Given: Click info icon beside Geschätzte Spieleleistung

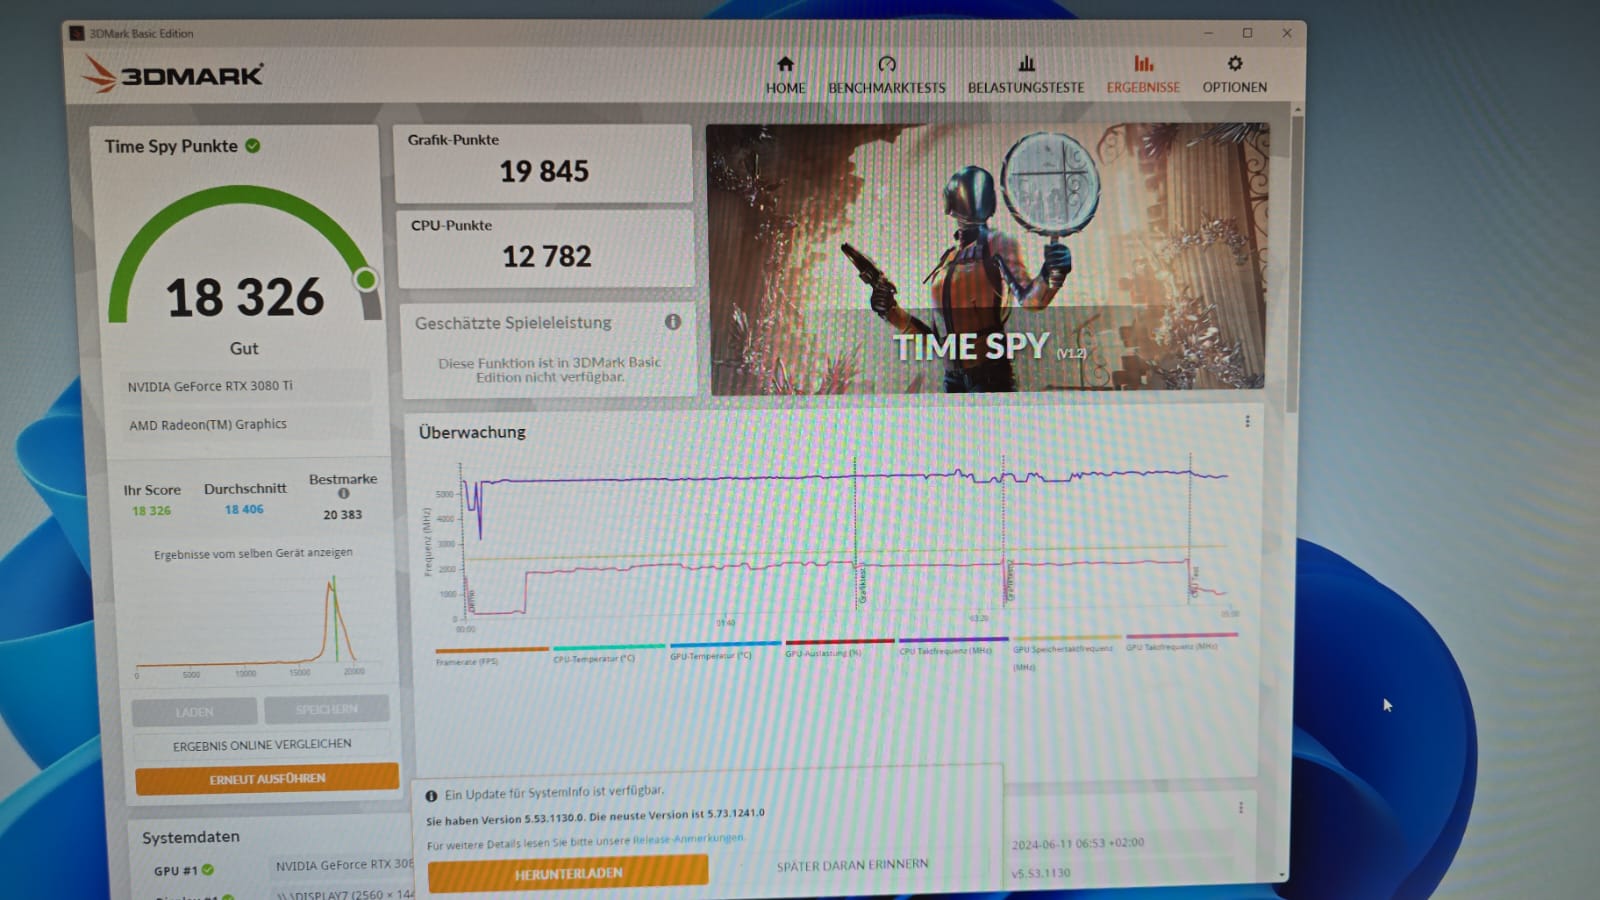Looking at the screenshot, I should pyautogui.click(x=673, y=322).
